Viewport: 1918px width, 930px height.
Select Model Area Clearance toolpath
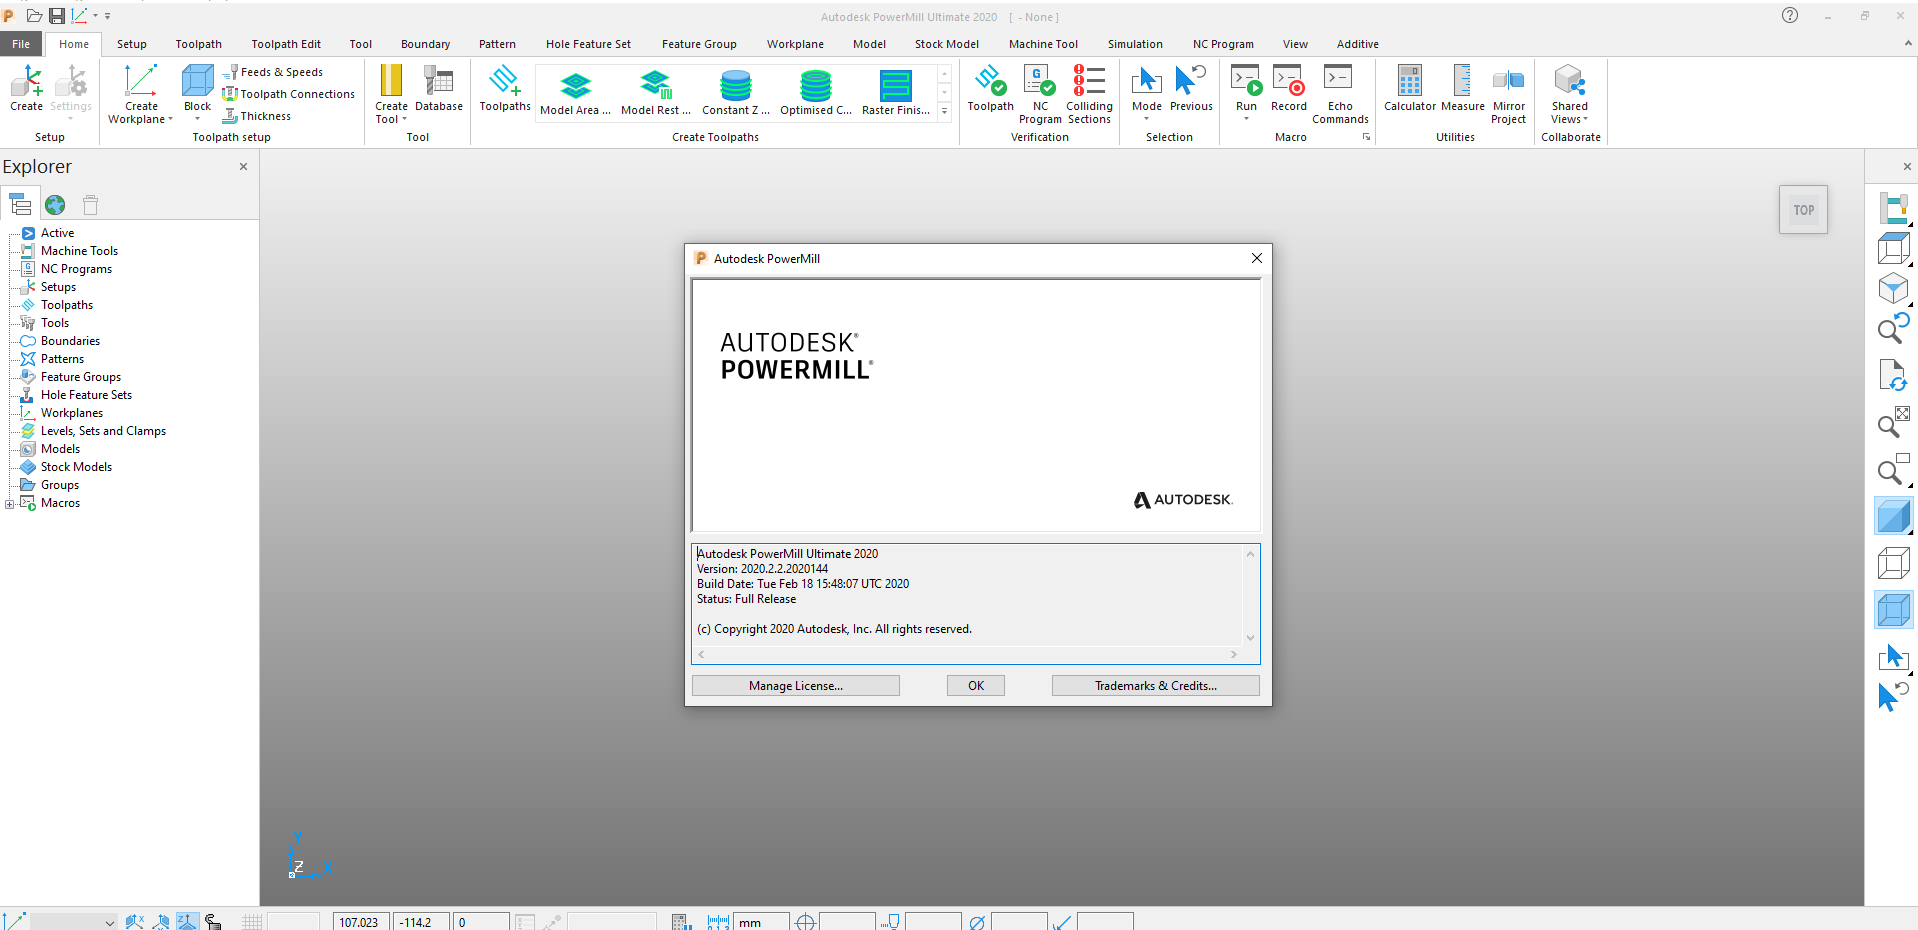pyautogui.click(x=575, y=93)
